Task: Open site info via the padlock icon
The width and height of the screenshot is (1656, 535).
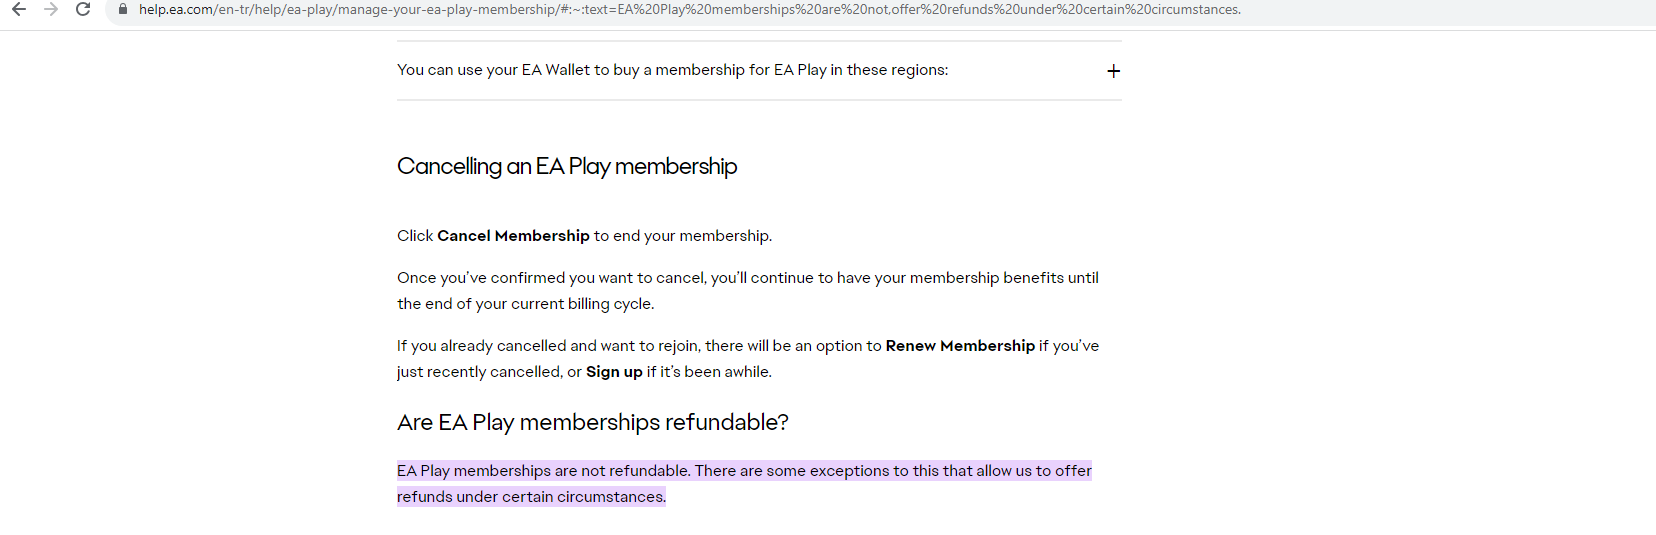Action: (x=123, y=9)
